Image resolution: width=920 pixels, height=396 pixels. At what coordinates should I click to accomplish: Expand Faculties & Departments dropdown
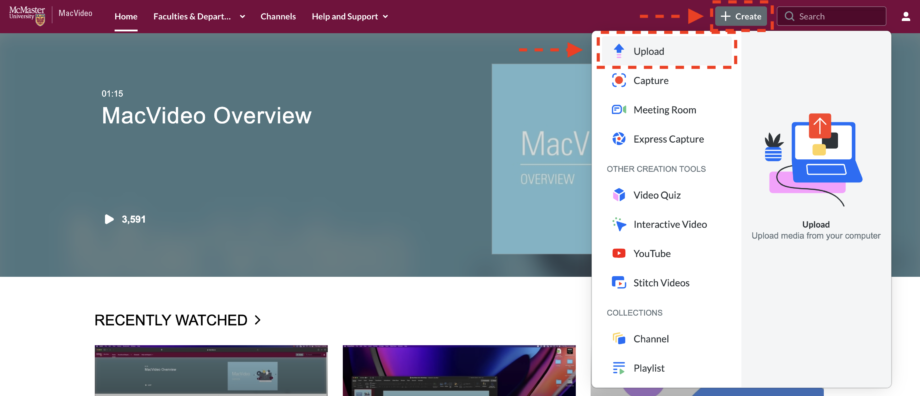pos(242,16)
